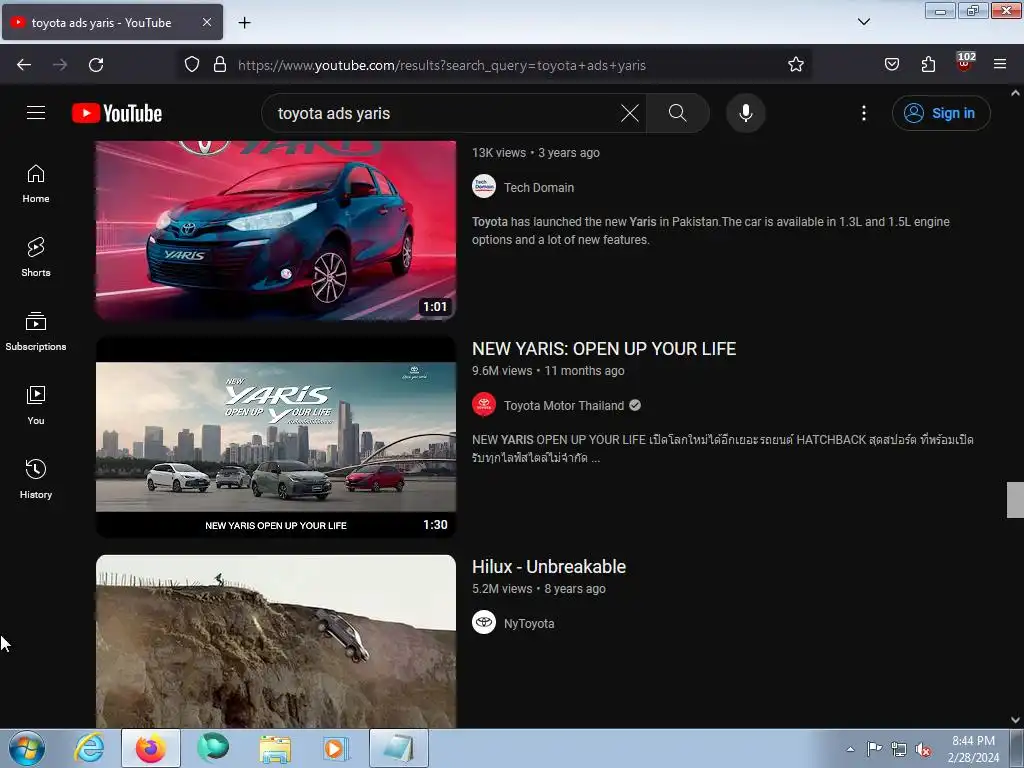Image resolution: width=1024 pixels, height=768 pixels.
Task: Open the Windows Start menu
Action: point(27,748)
